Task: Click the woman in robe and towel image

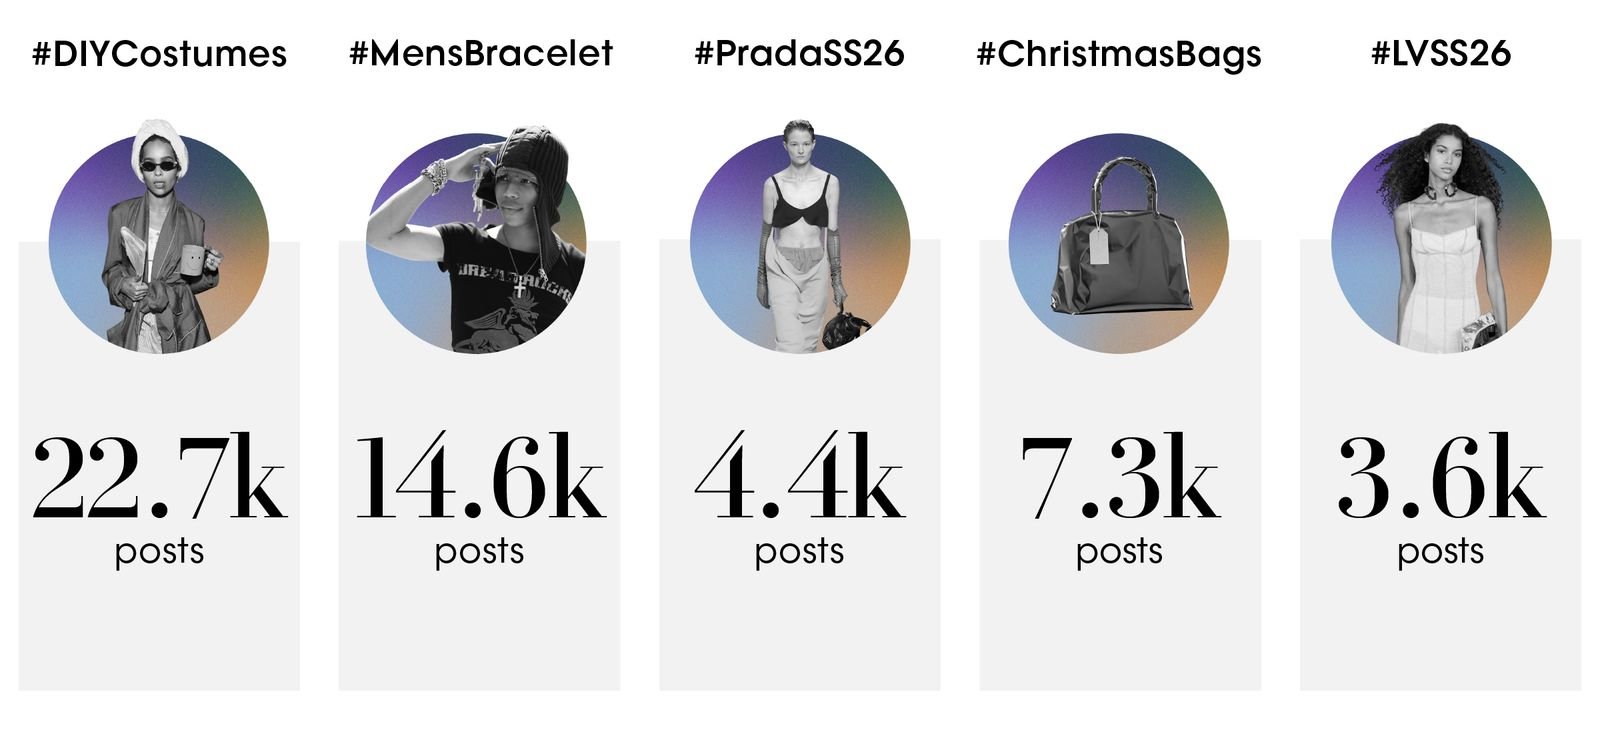Action: [159, 240]
